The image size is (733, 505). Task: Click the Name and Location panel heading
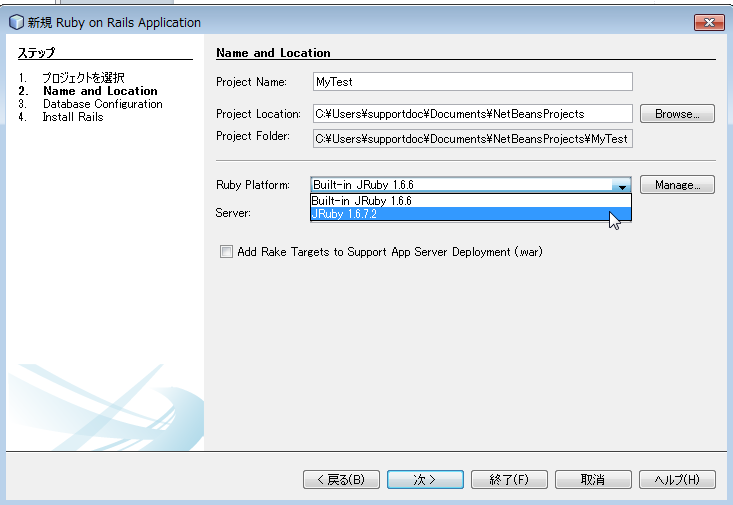pyautogui.click(x=273, y=53)
